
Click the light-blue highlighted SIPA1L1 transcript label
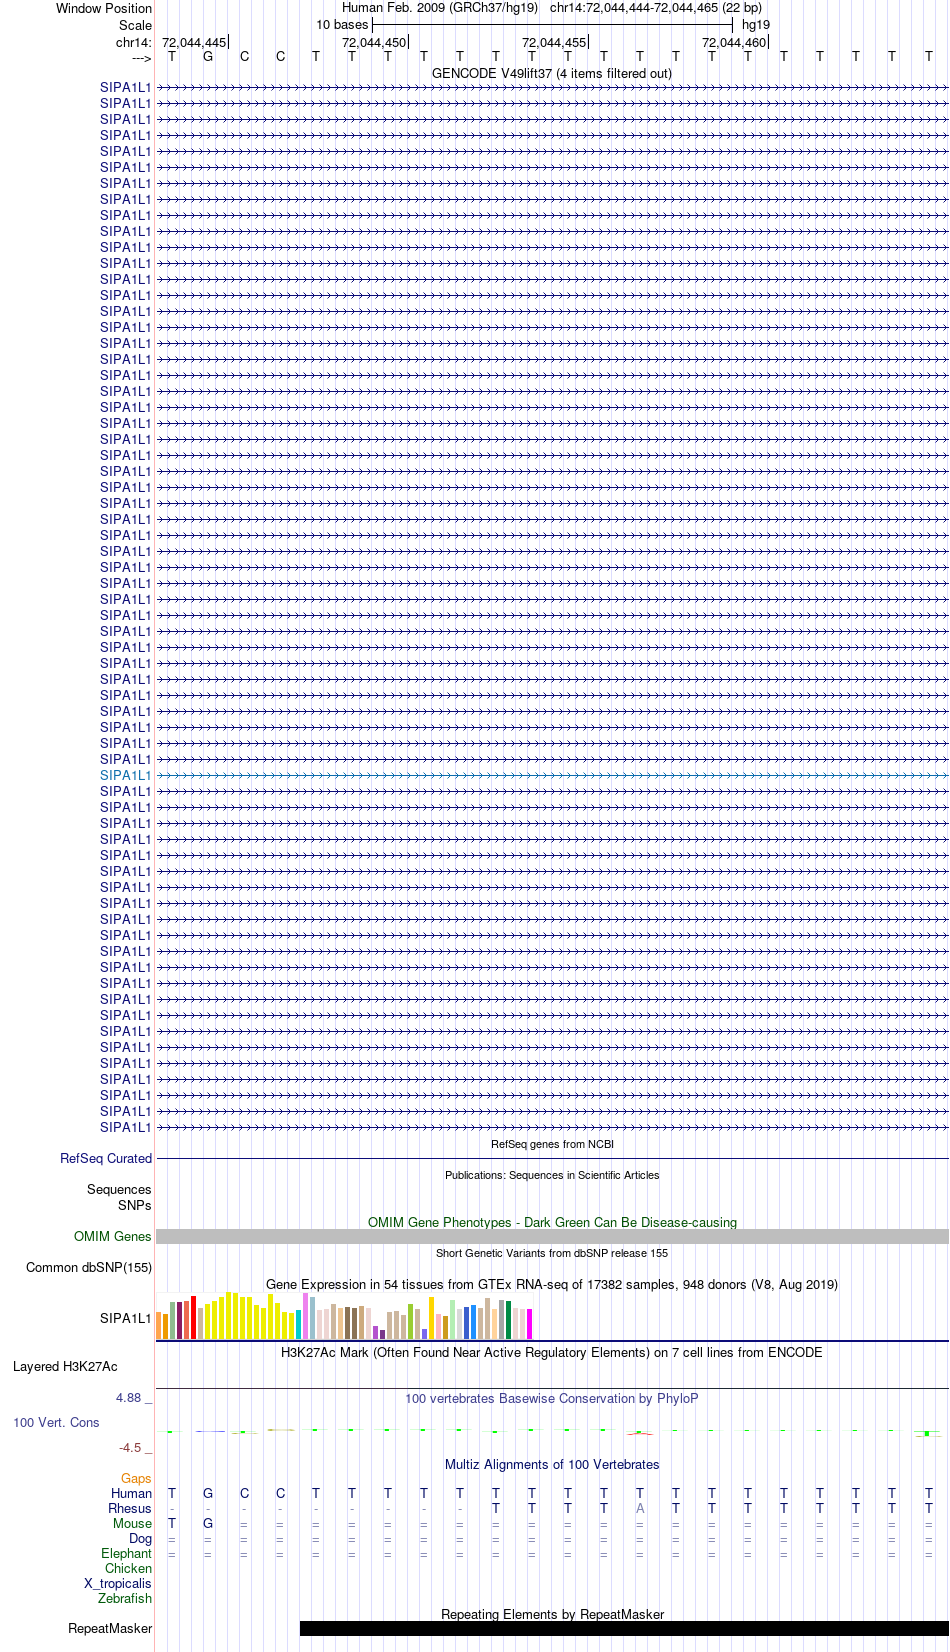(x=126, y=775)
